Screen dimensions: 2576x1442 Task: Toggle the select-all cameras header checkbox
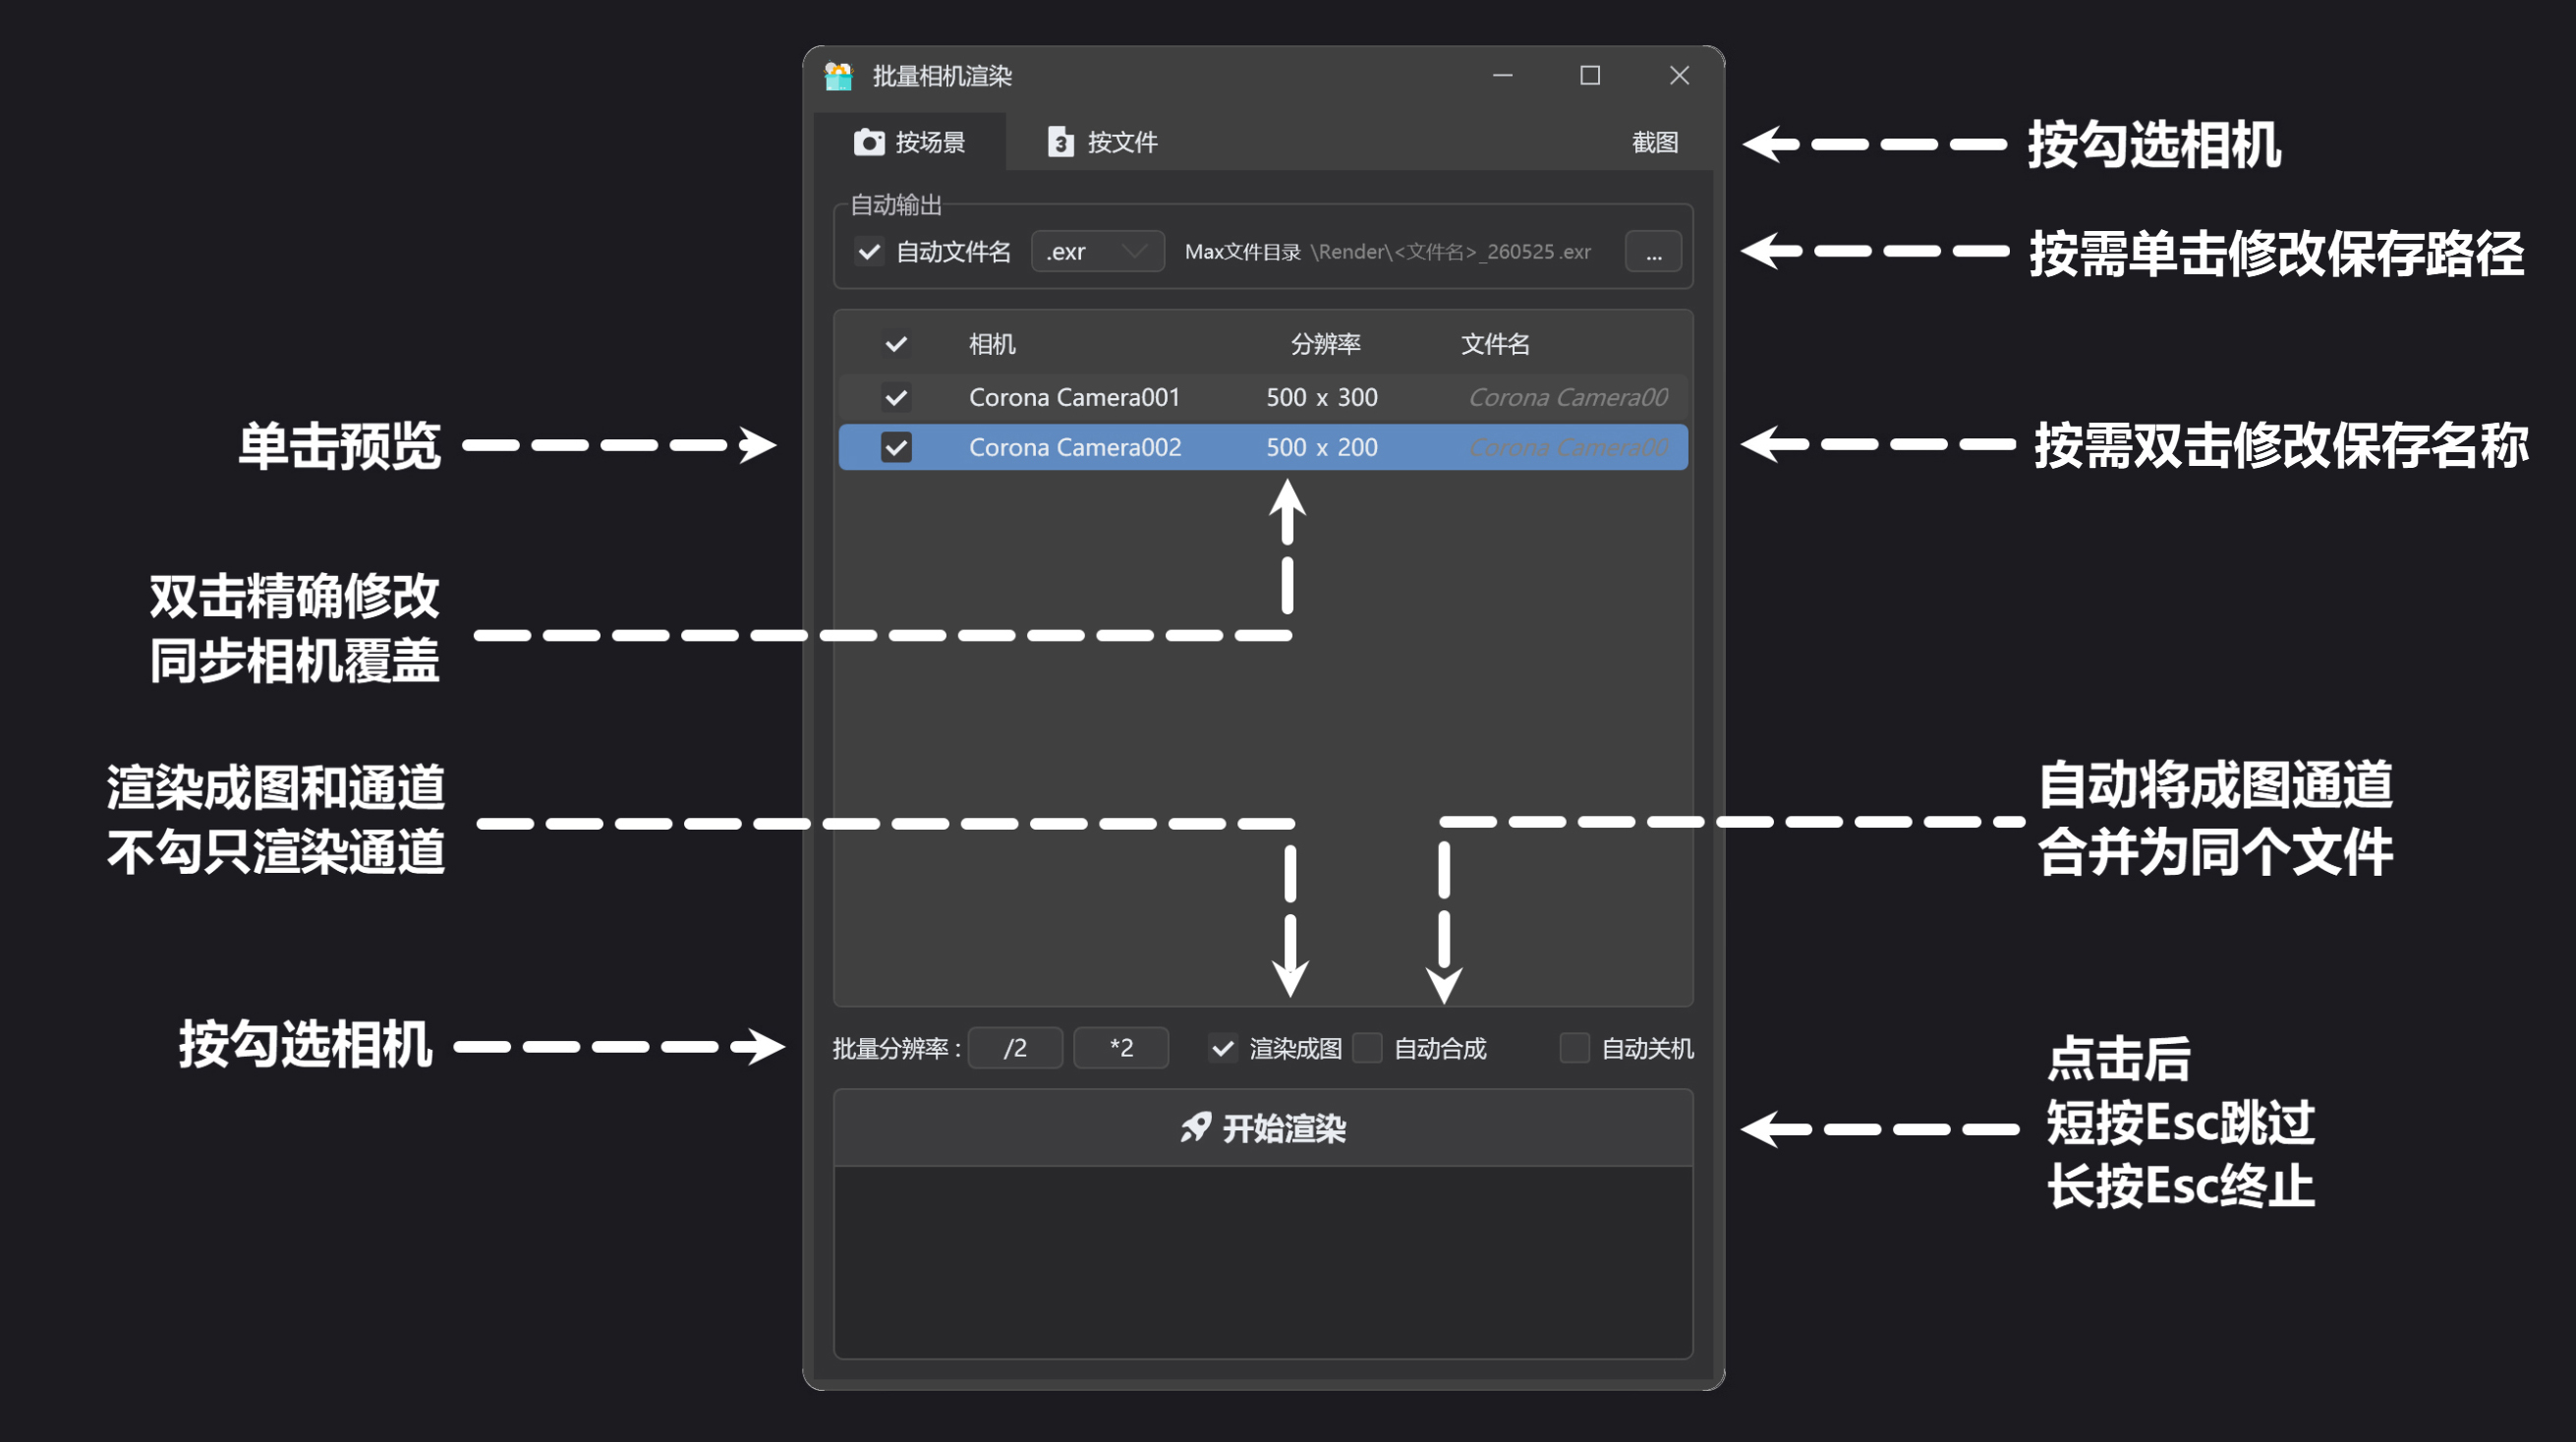click(896, 345)
